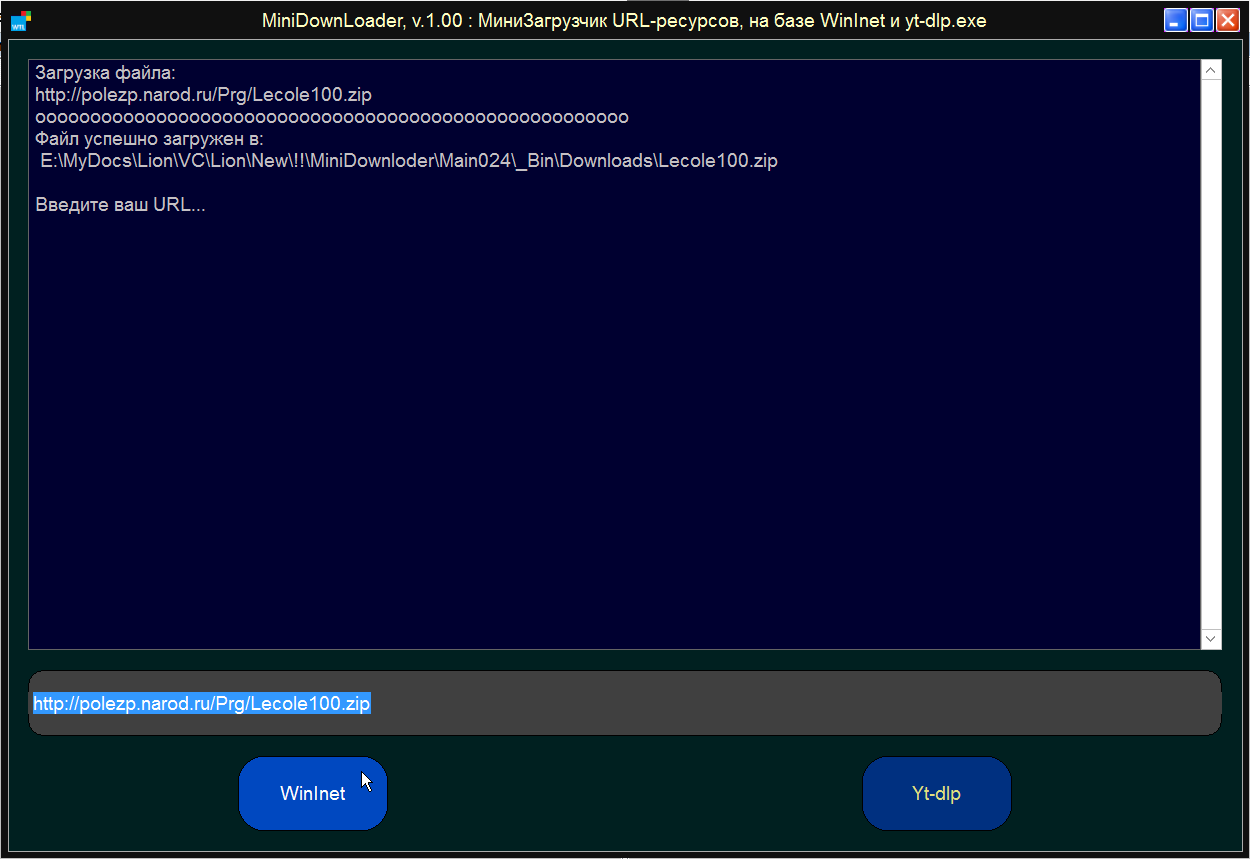Click the vertical scrollbar track of the log
The height and width of the screenshot is (859, 1250).
tap(1210, 350)
